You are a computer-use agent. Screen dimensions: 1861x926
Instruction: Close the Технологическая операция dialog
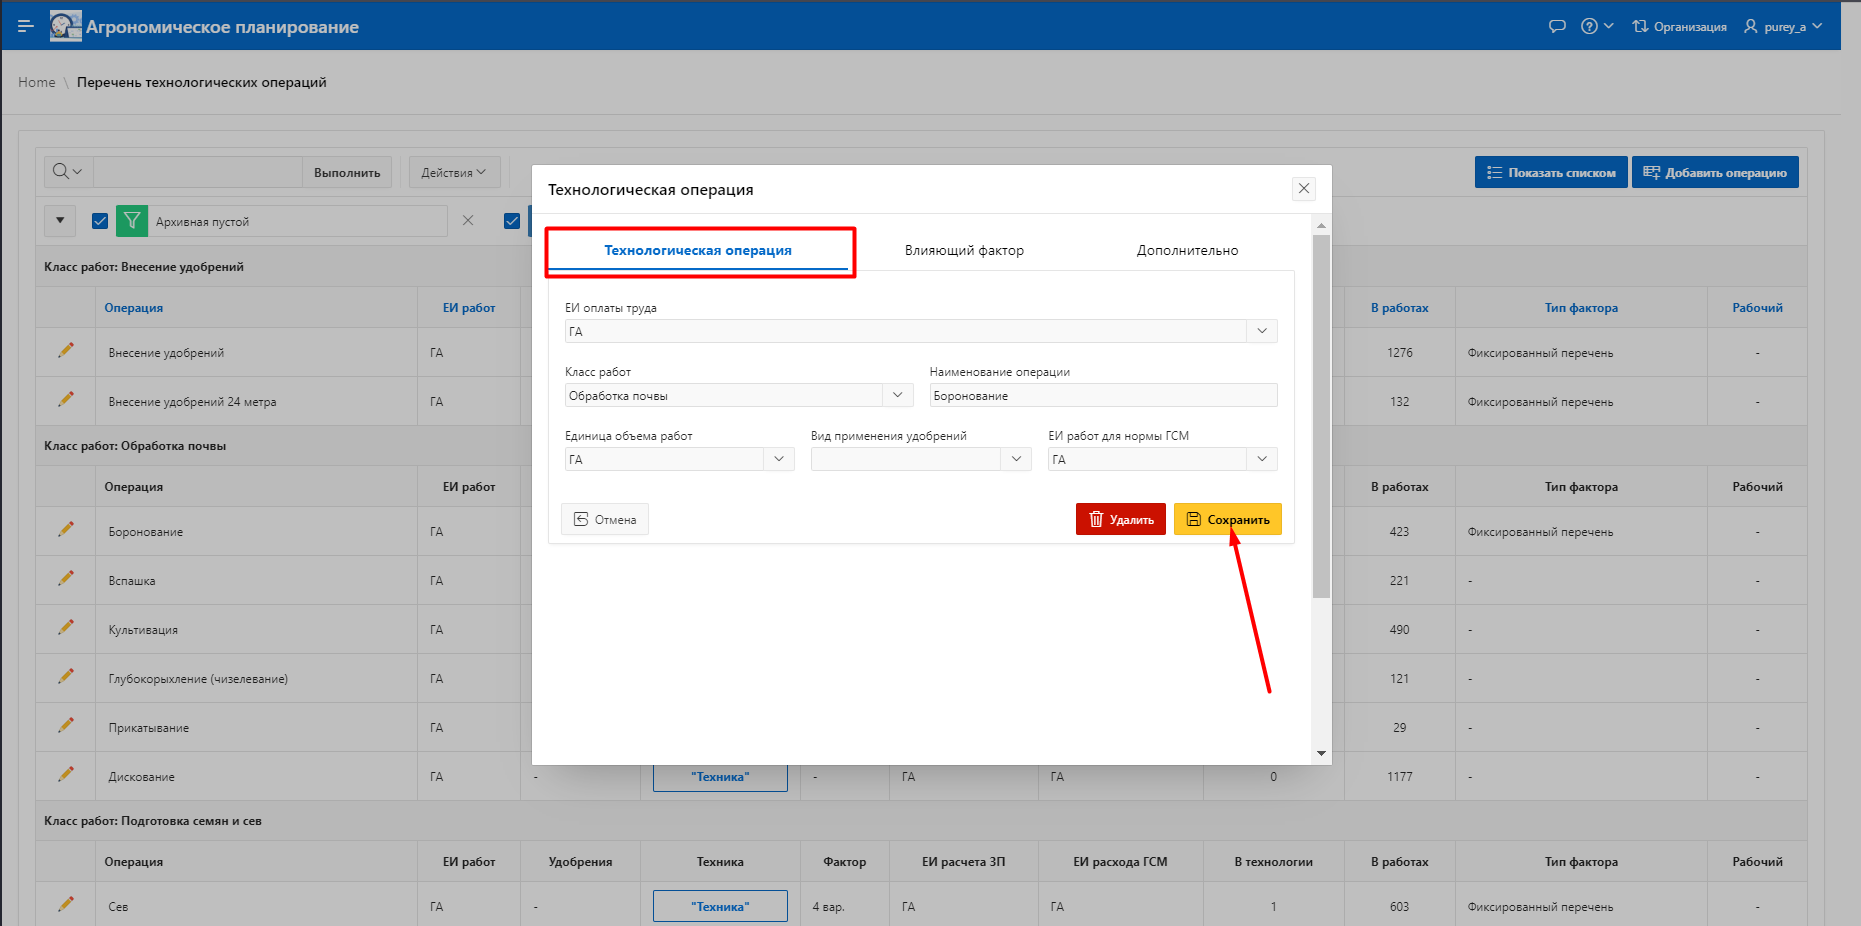[1304, 188]
